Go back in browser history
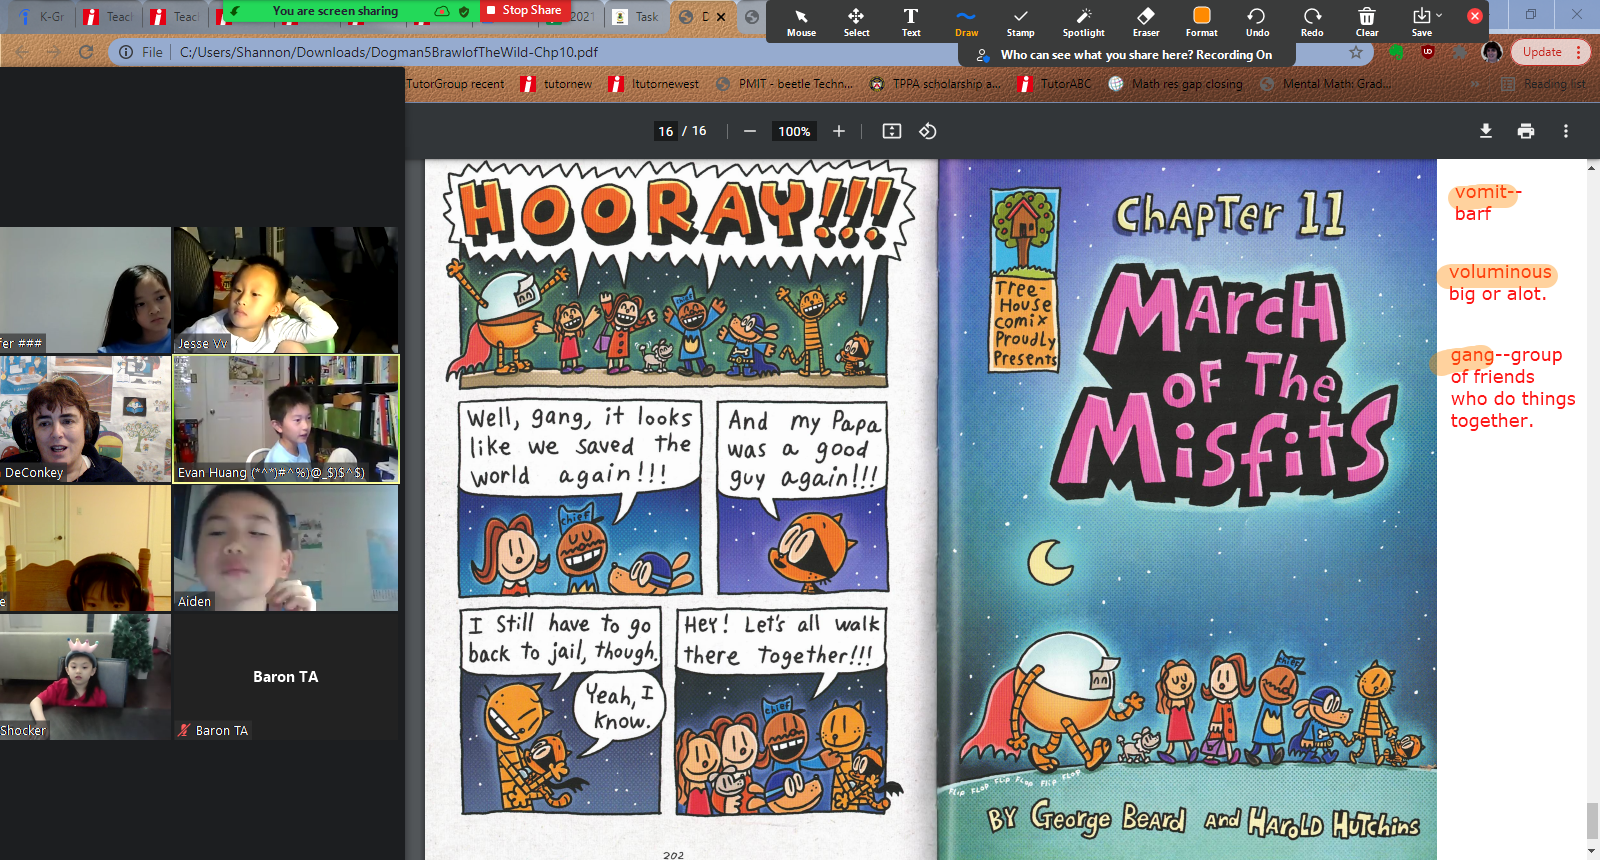 point(22,52)
